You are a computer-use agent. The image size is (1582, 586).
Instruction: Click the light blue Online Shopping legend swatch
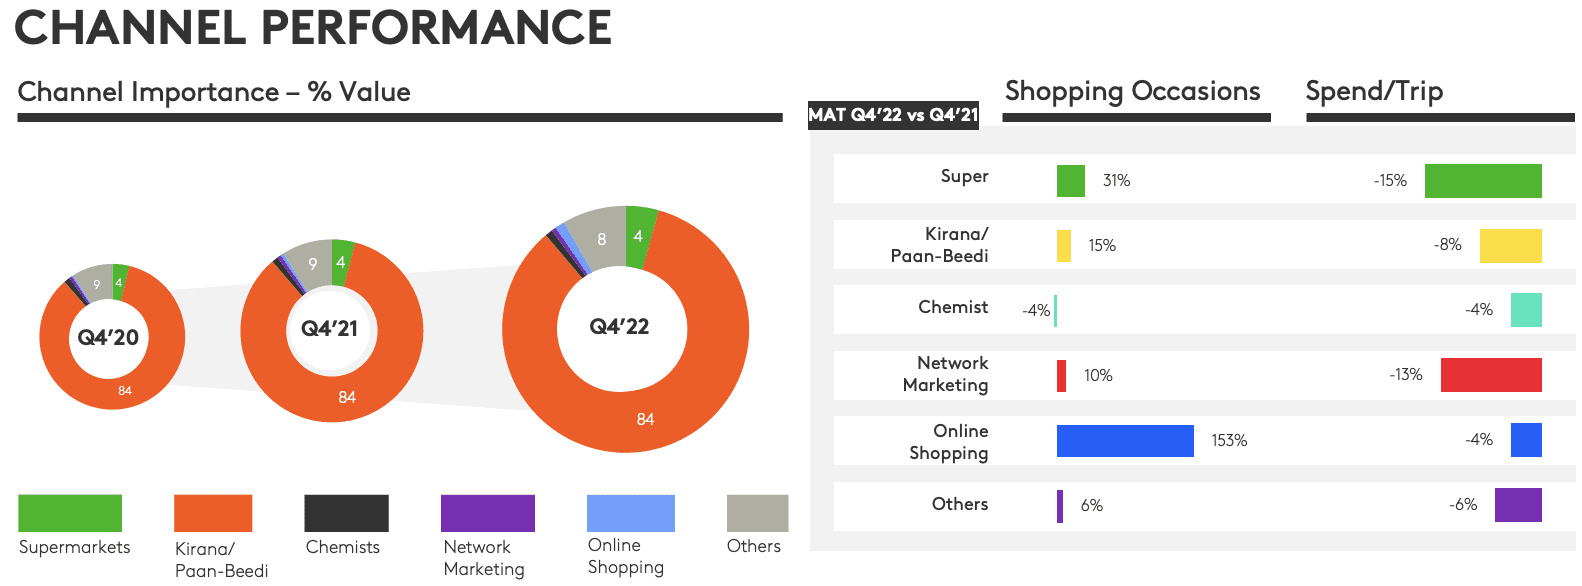631,513
